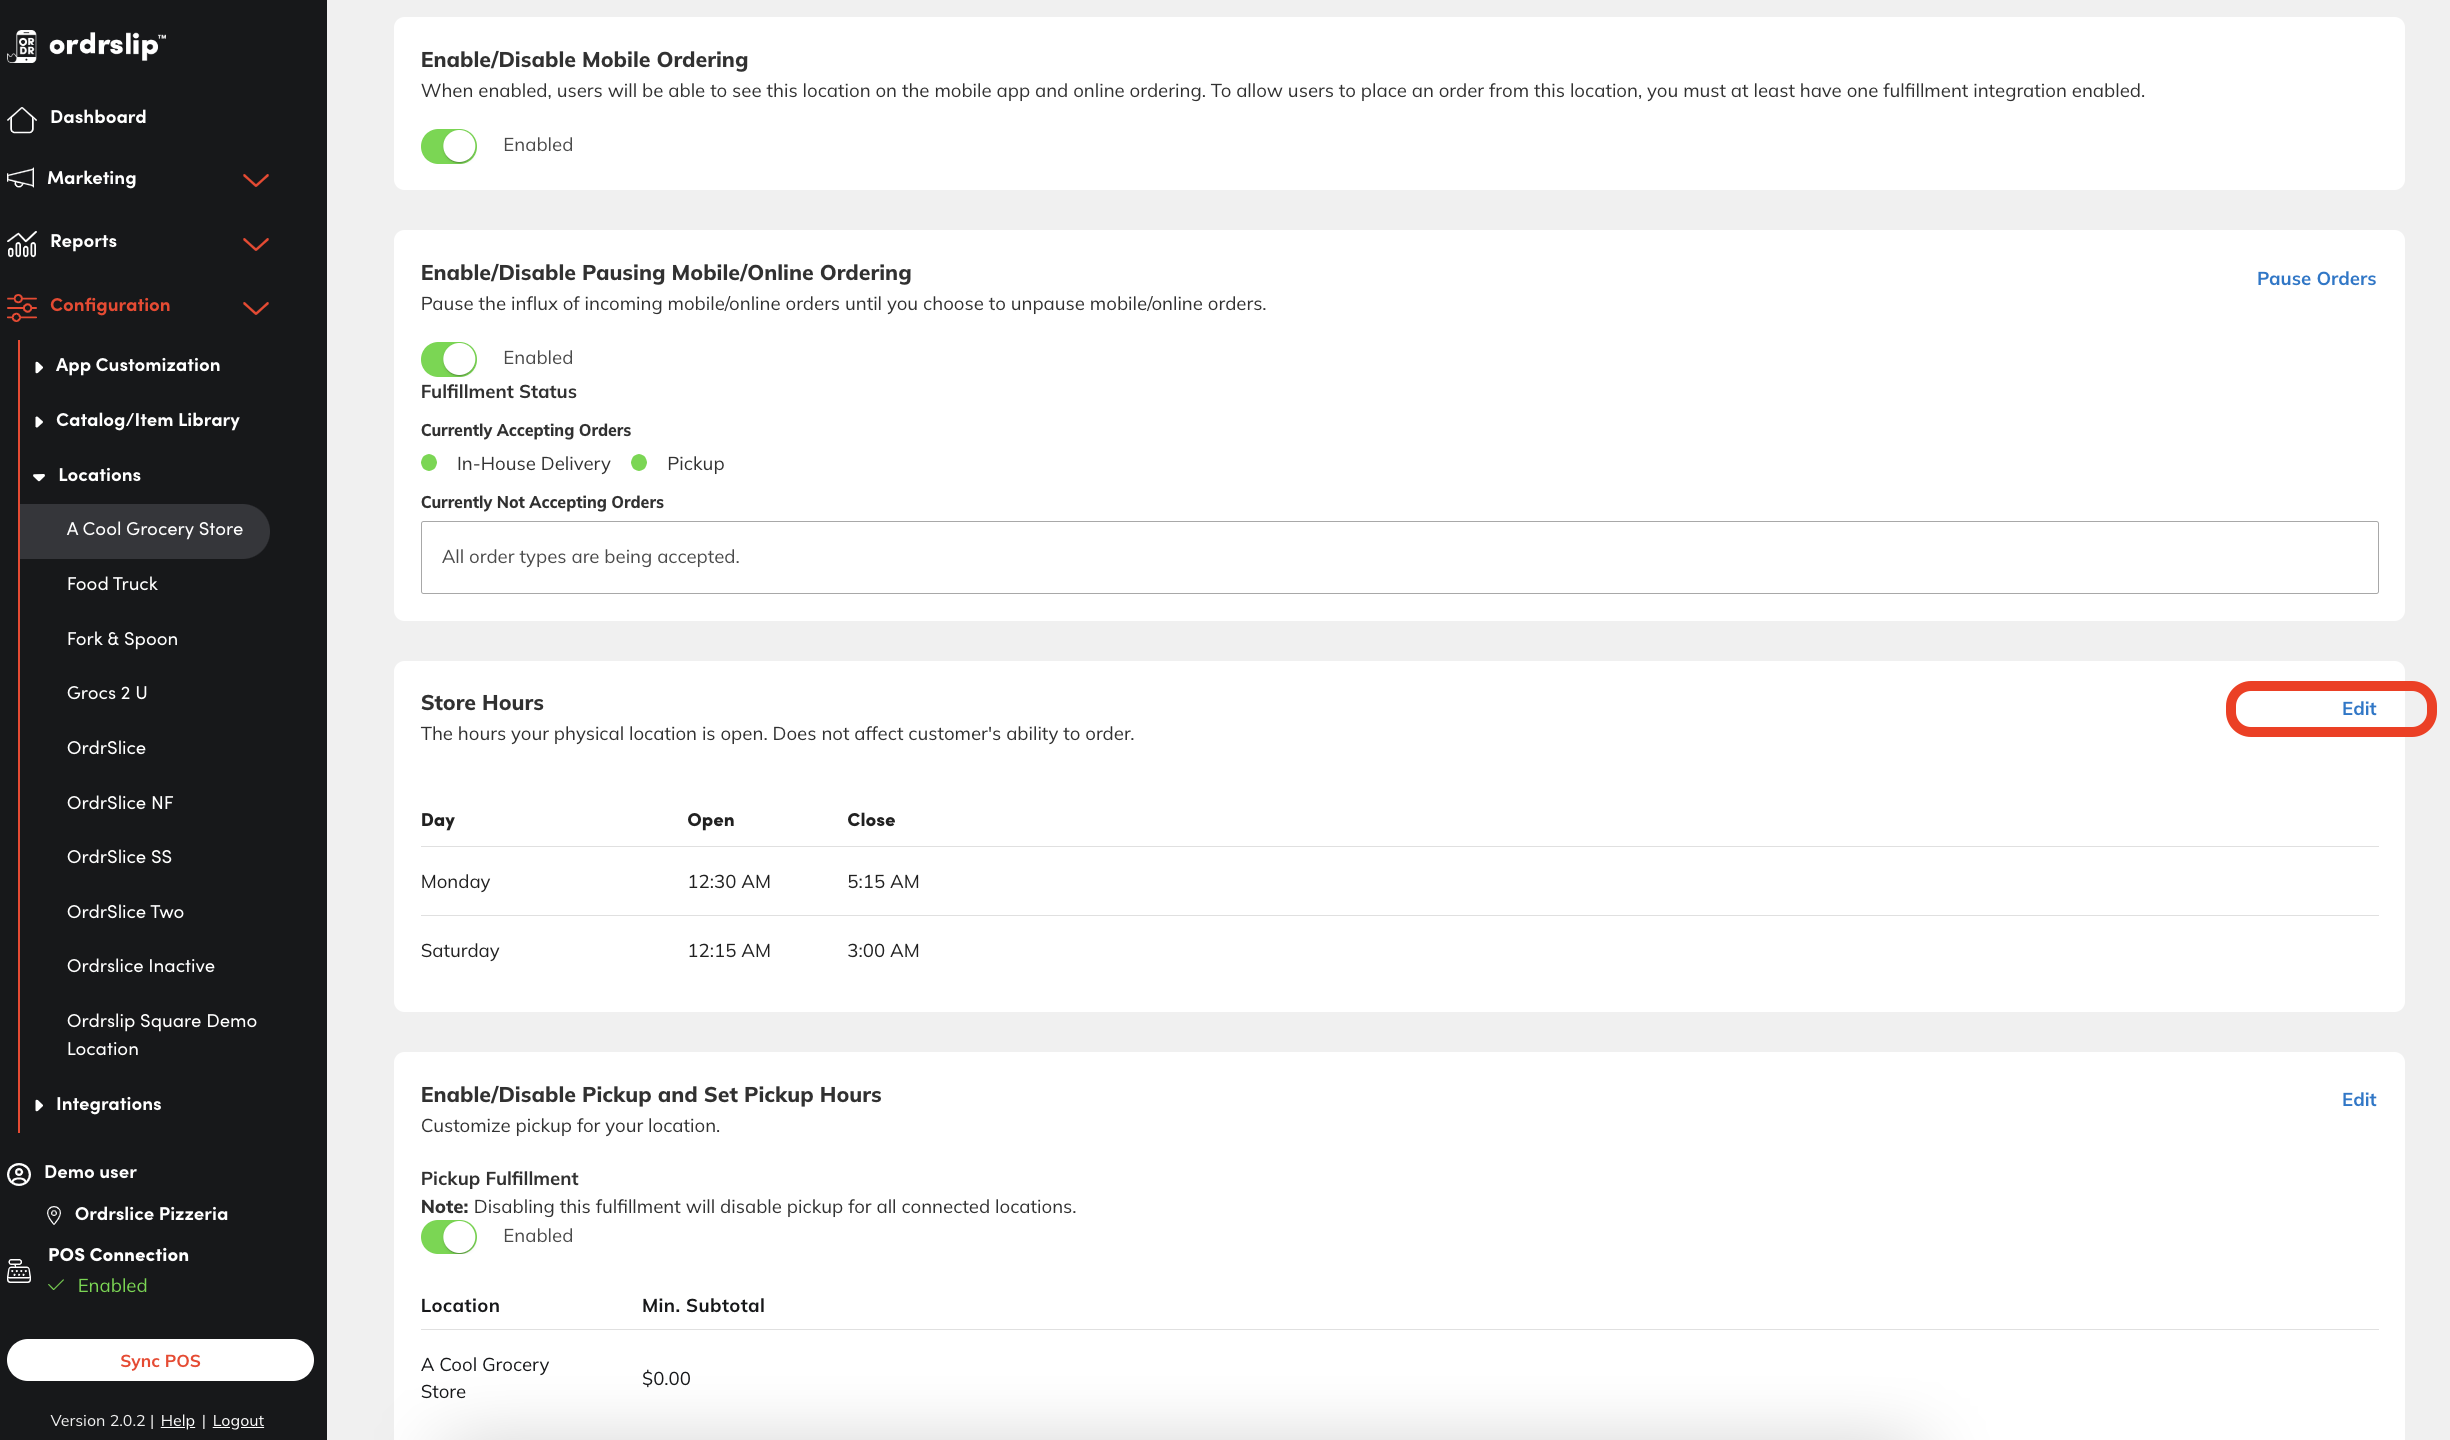Image resolution: width=2450 pixels, height=1440 pixels.
Task: Click the Dashboard home icon
Action: [22, 119]
